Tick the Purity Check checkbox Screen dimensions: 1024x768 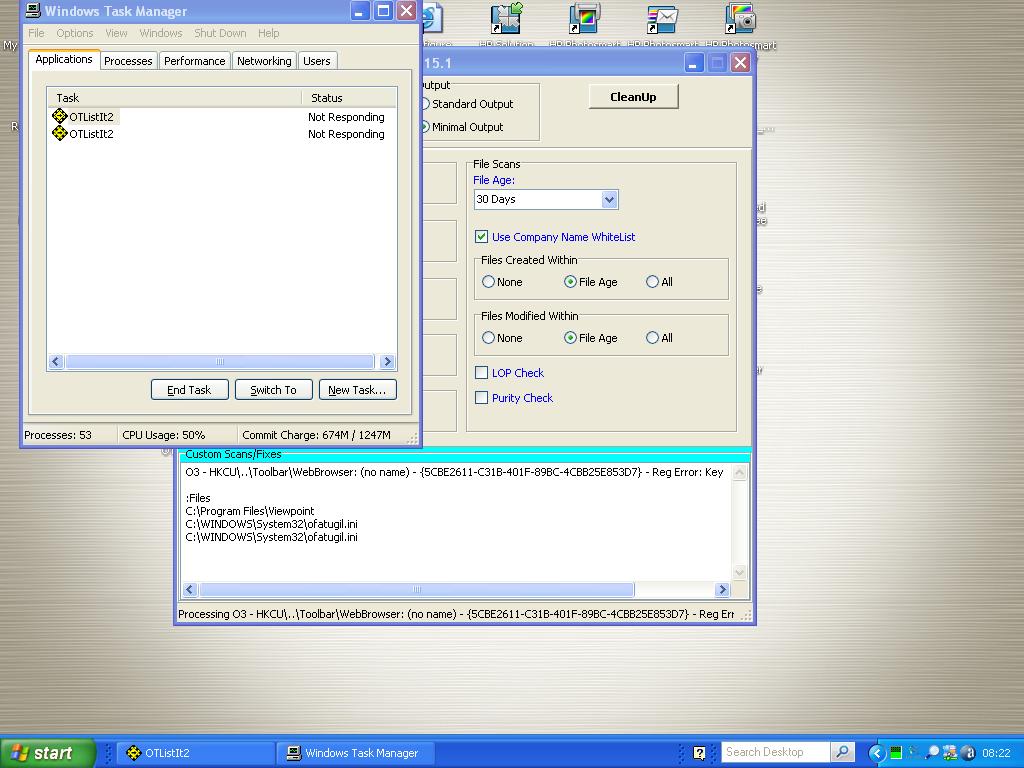click(481, 398)
